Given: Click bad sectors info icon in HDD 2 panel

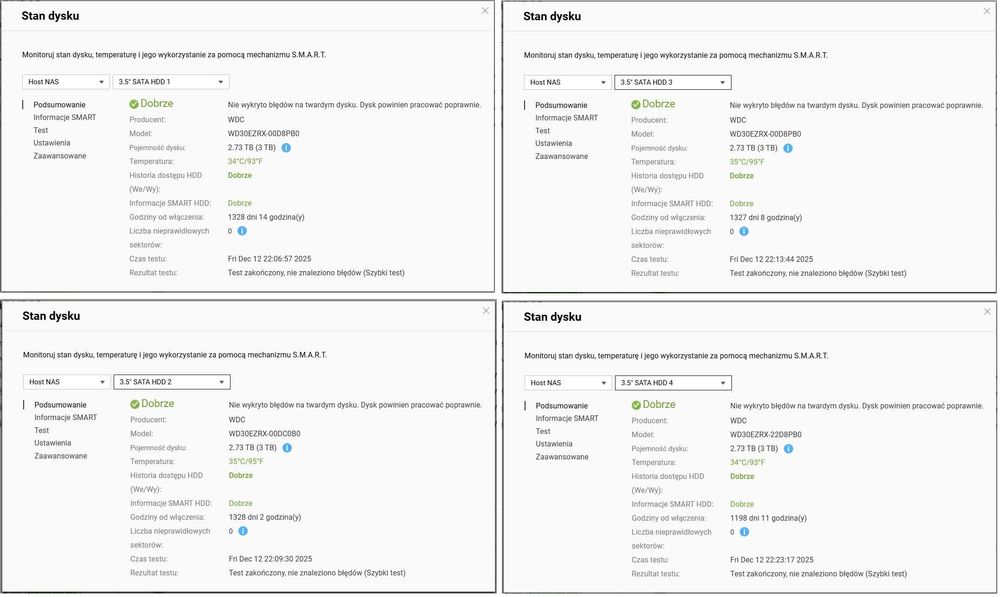Looking at the screenshot, I should [242, 531].
